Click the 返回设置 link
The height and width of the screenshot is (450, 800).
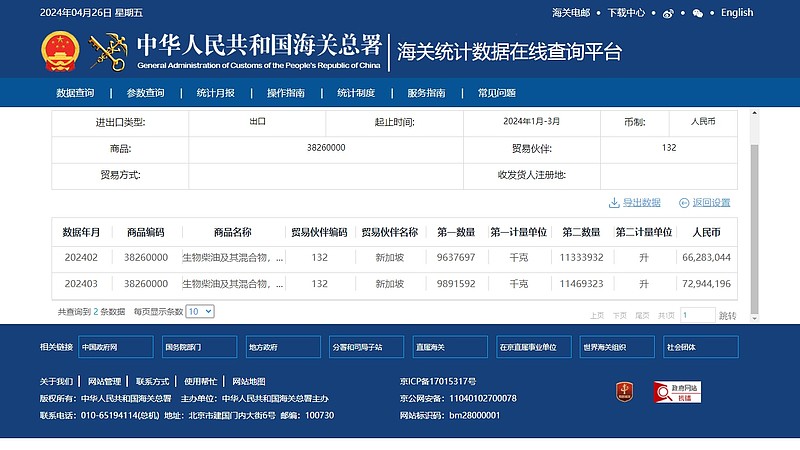pyautogui.click(x=711, y=203)
